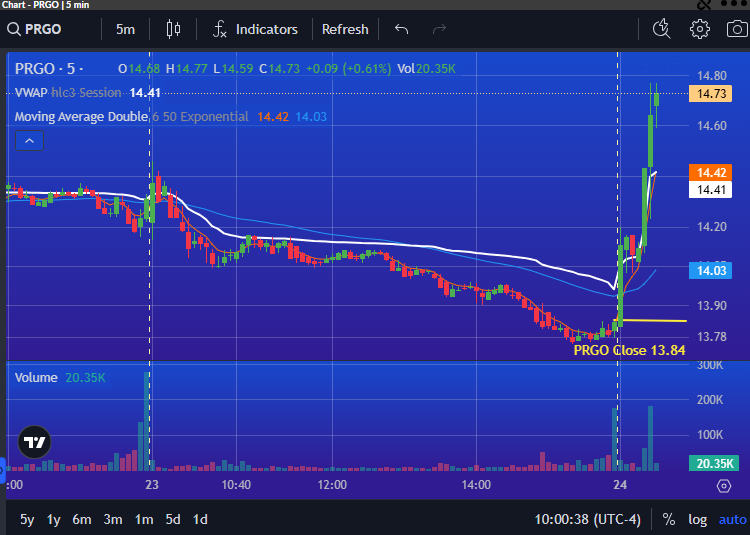This screenshot has height=535, width=750.
Task: Set range to 6m
Action: (x=82, y=519)
